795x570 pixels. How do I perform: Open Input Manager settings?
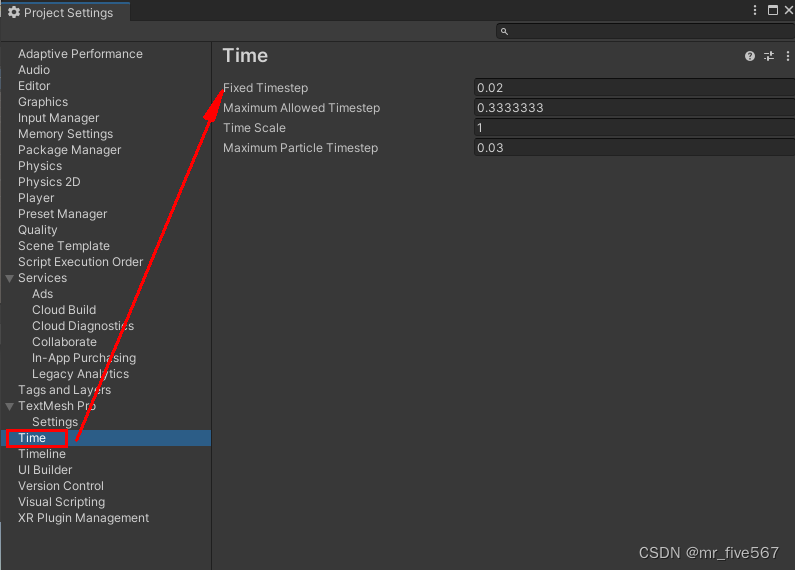point(58,118)
